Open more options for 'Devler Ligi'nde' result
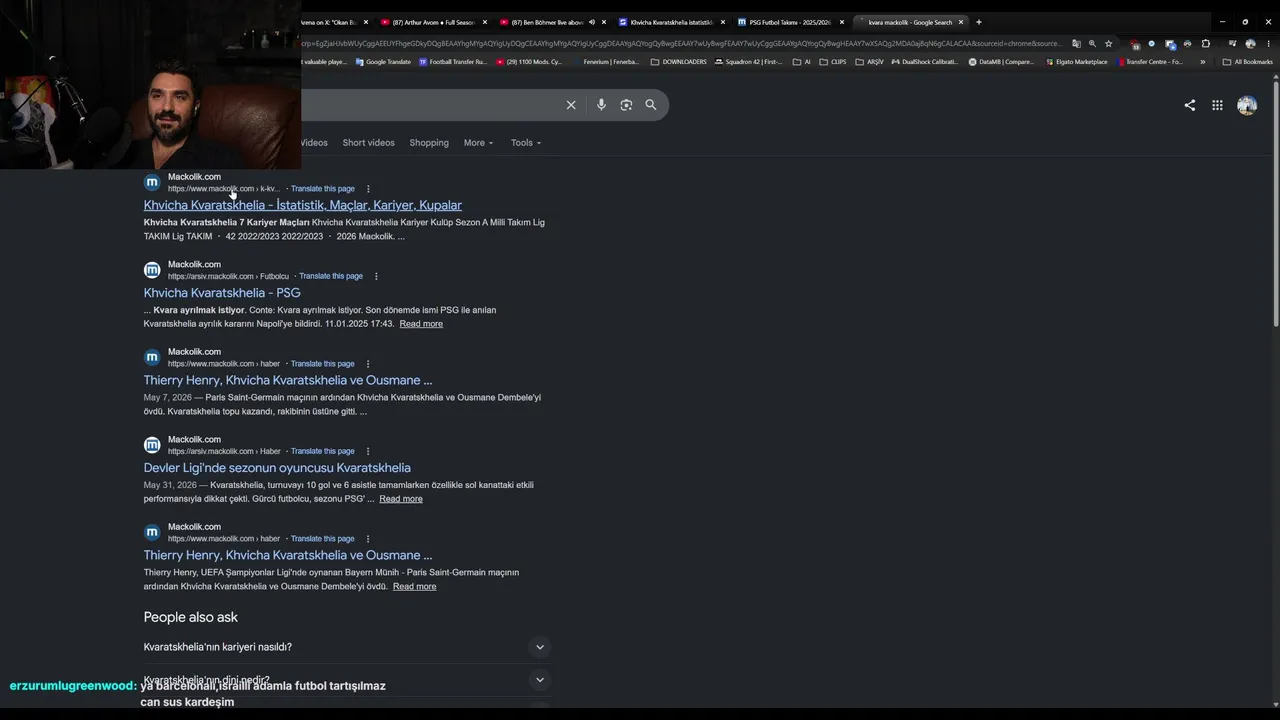 pyautogui.click(x=368, y=451)
